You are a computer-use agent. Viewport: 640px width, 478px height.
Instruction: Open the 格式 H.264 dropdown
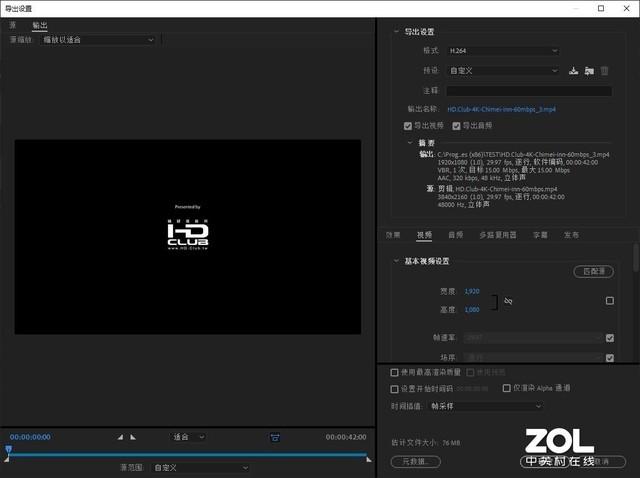click(503, 51)
